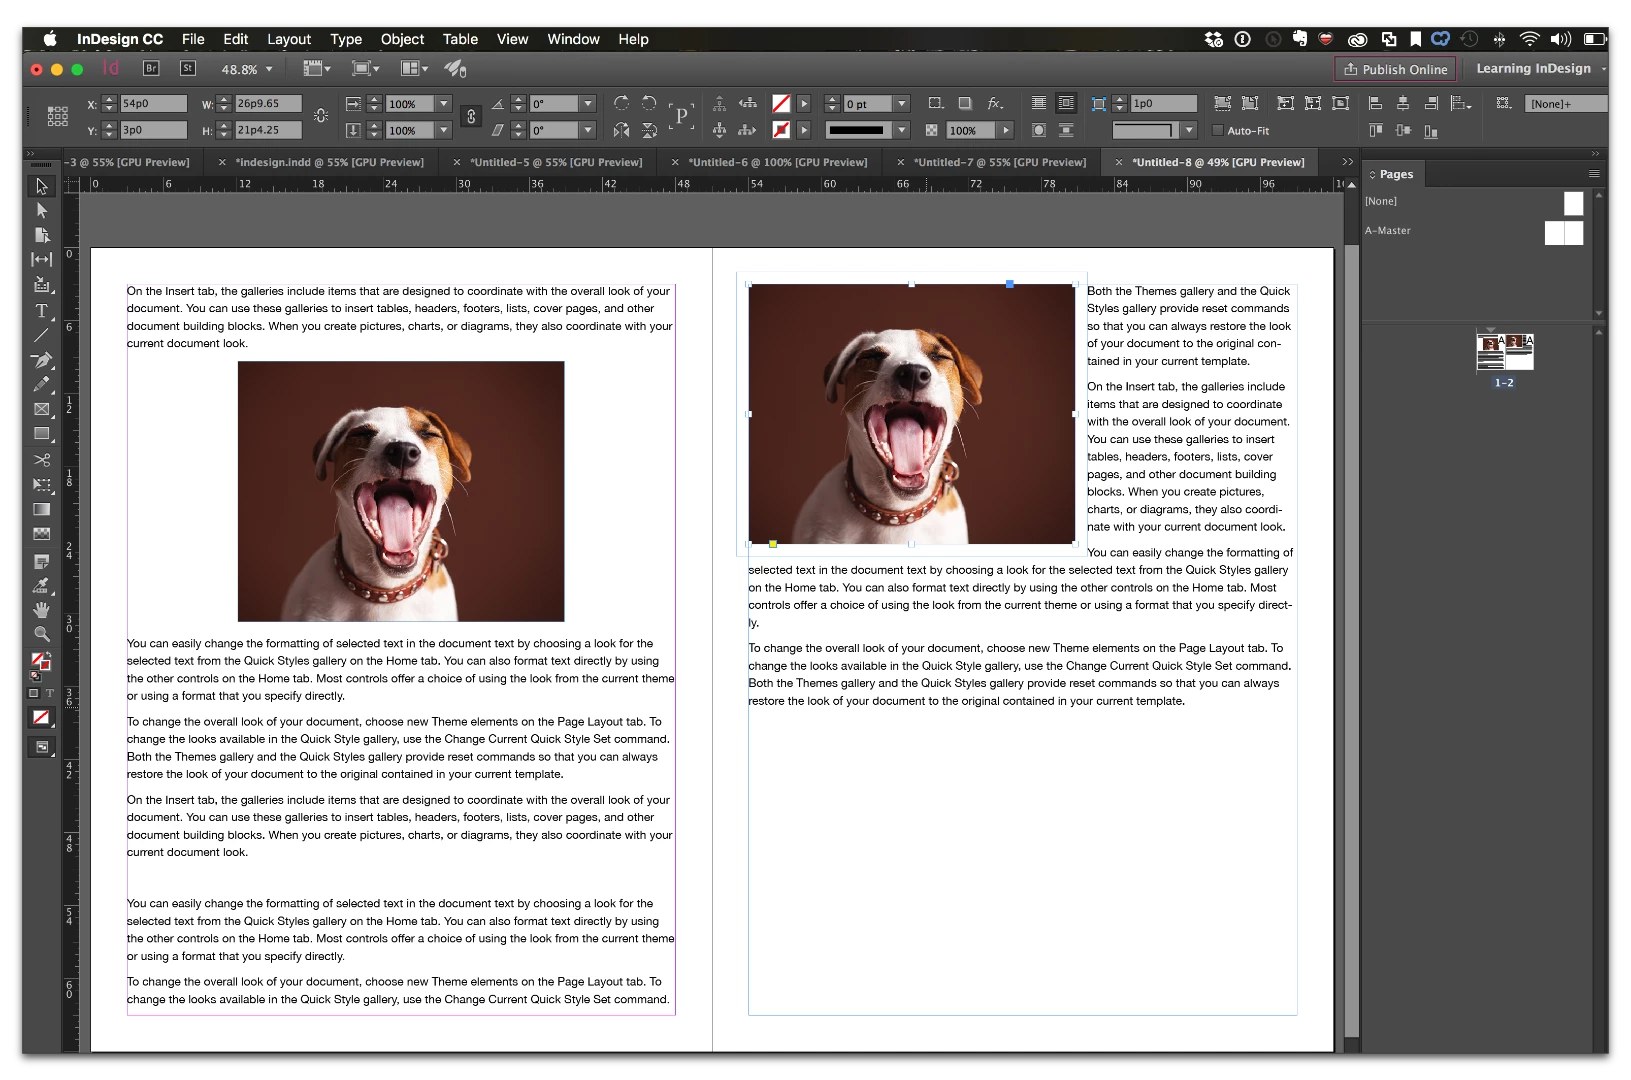Open the Learning InDesign workspace dropdown

(x=1540, y=69)
